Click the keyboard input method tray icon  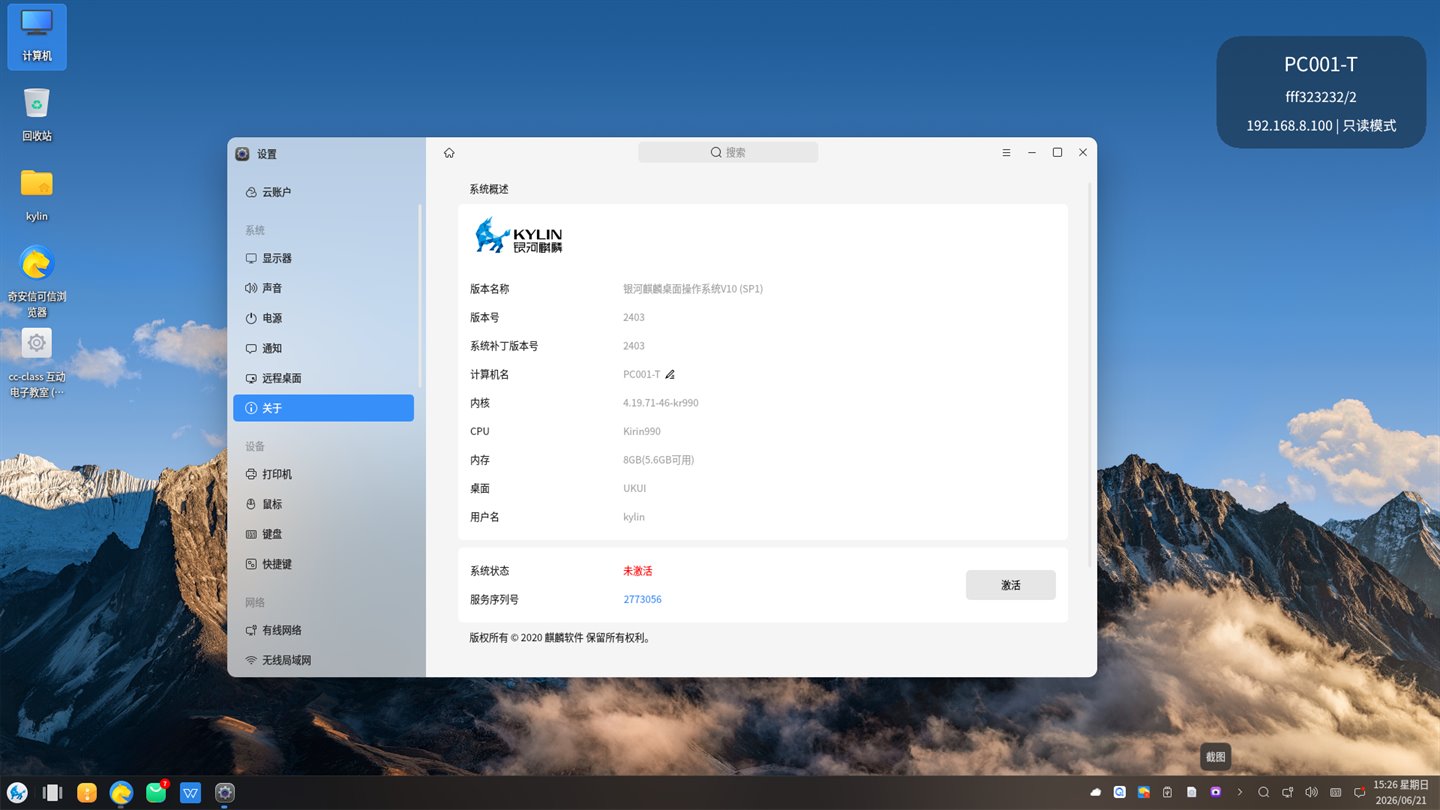click(x=1335, y=792)
